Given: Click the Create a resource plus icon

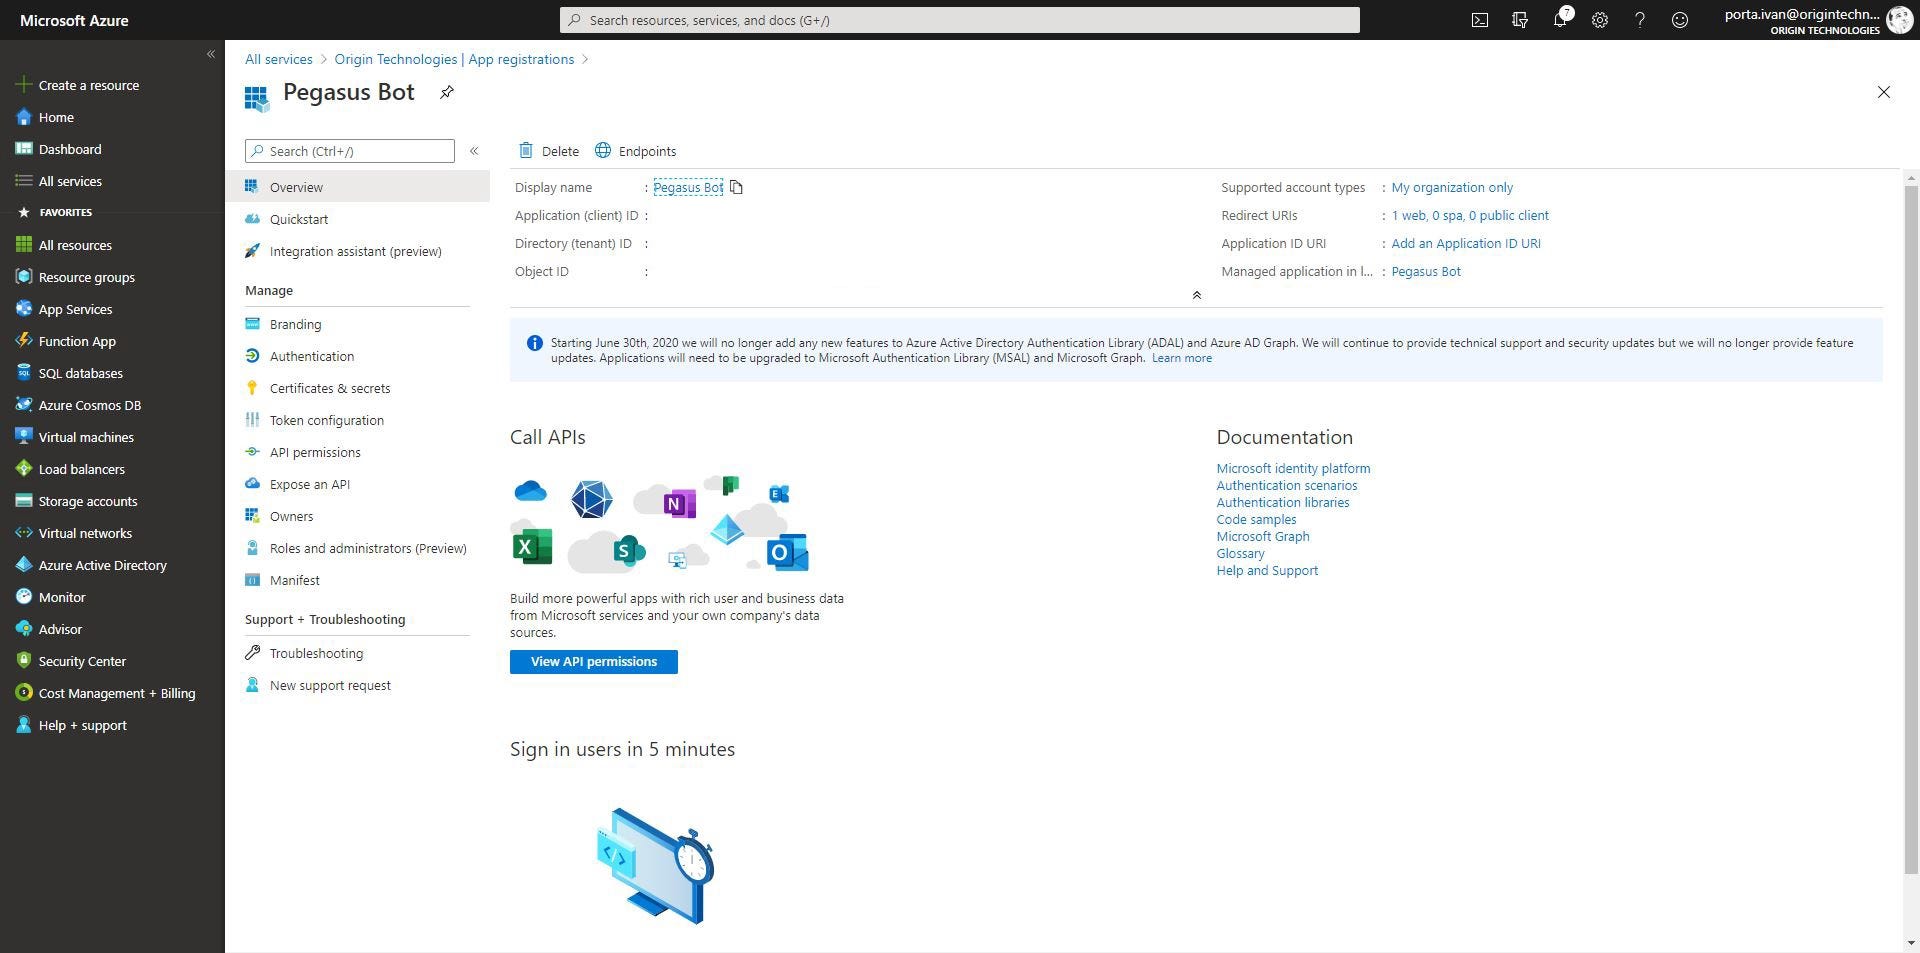Looking at the screenshot, I should tap(24, 85).
